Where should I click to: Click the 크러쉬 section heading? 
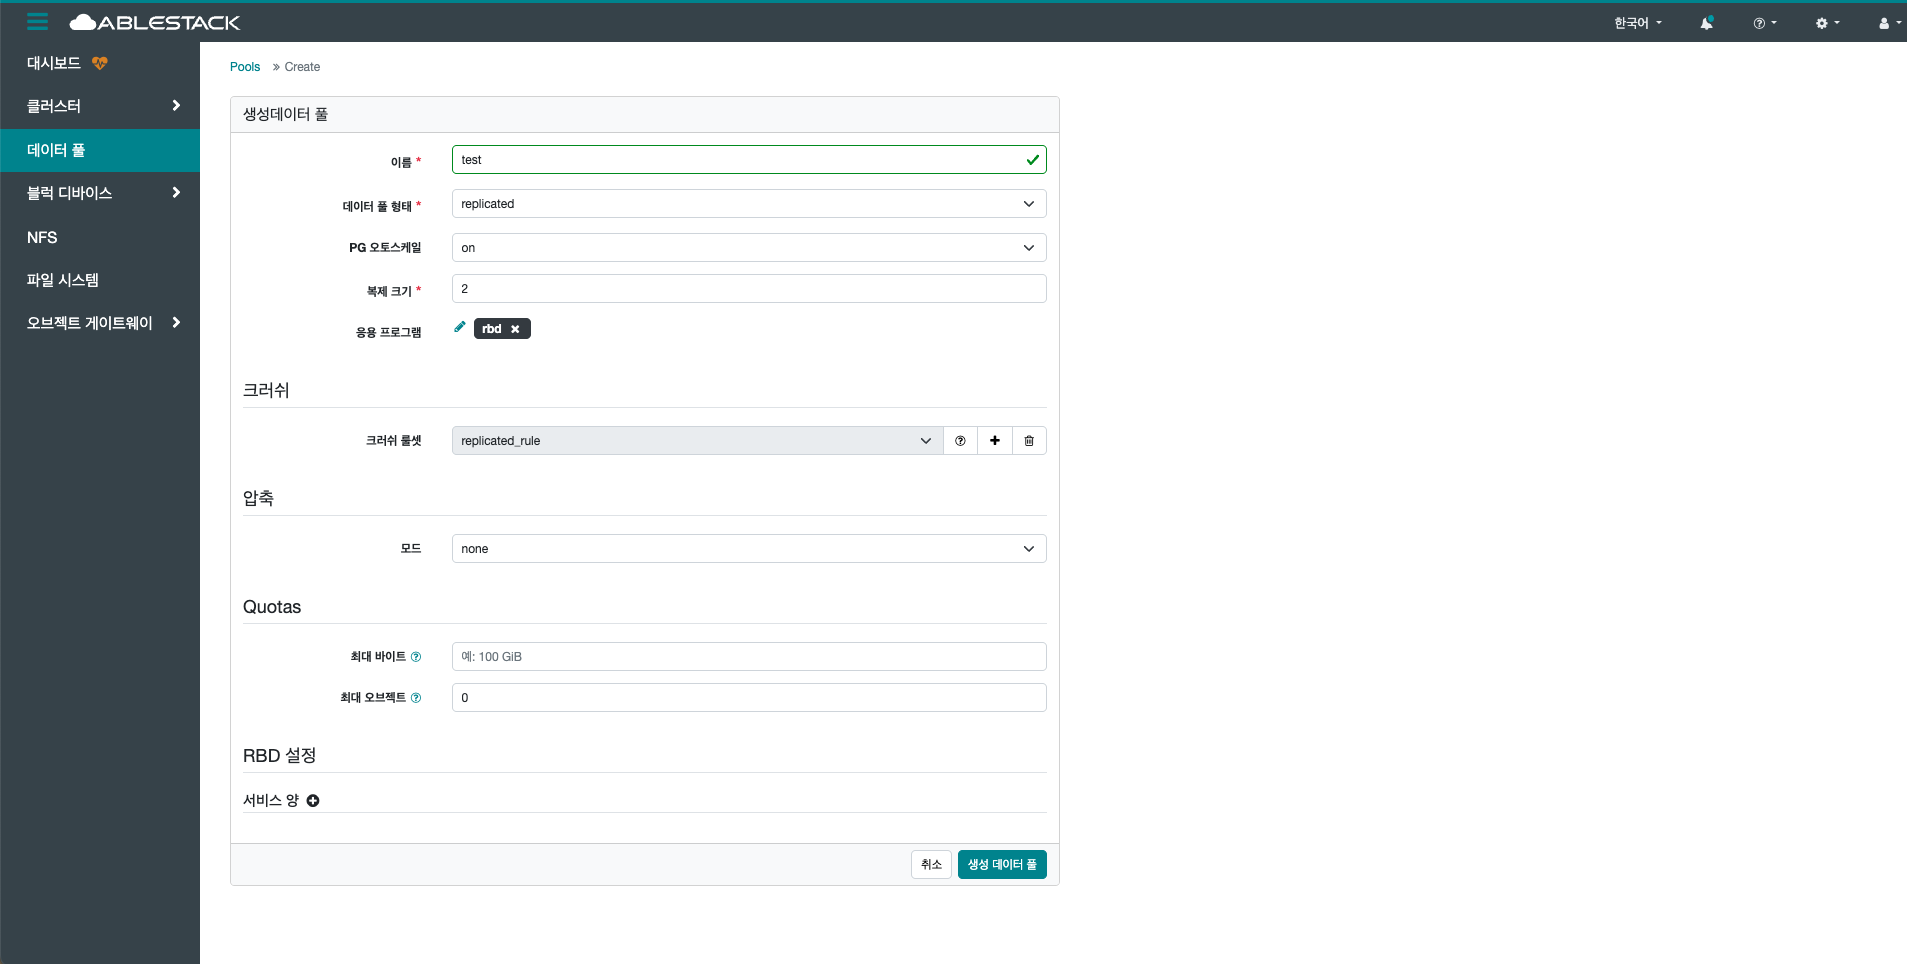266,390
